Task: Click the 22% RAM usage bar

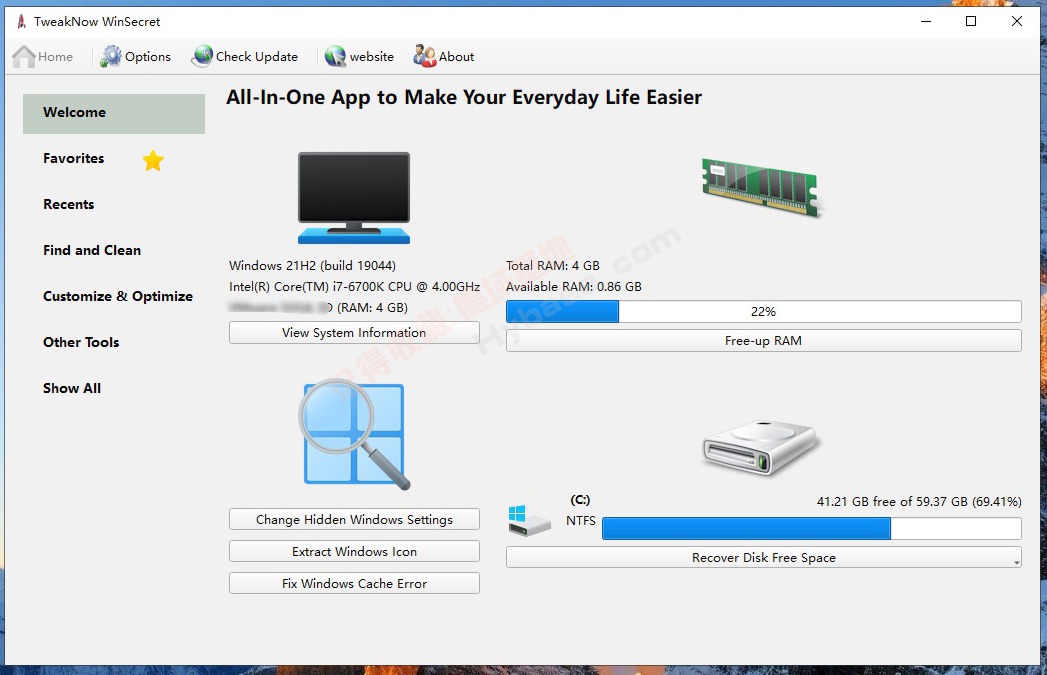Action: tap(763, 312)
